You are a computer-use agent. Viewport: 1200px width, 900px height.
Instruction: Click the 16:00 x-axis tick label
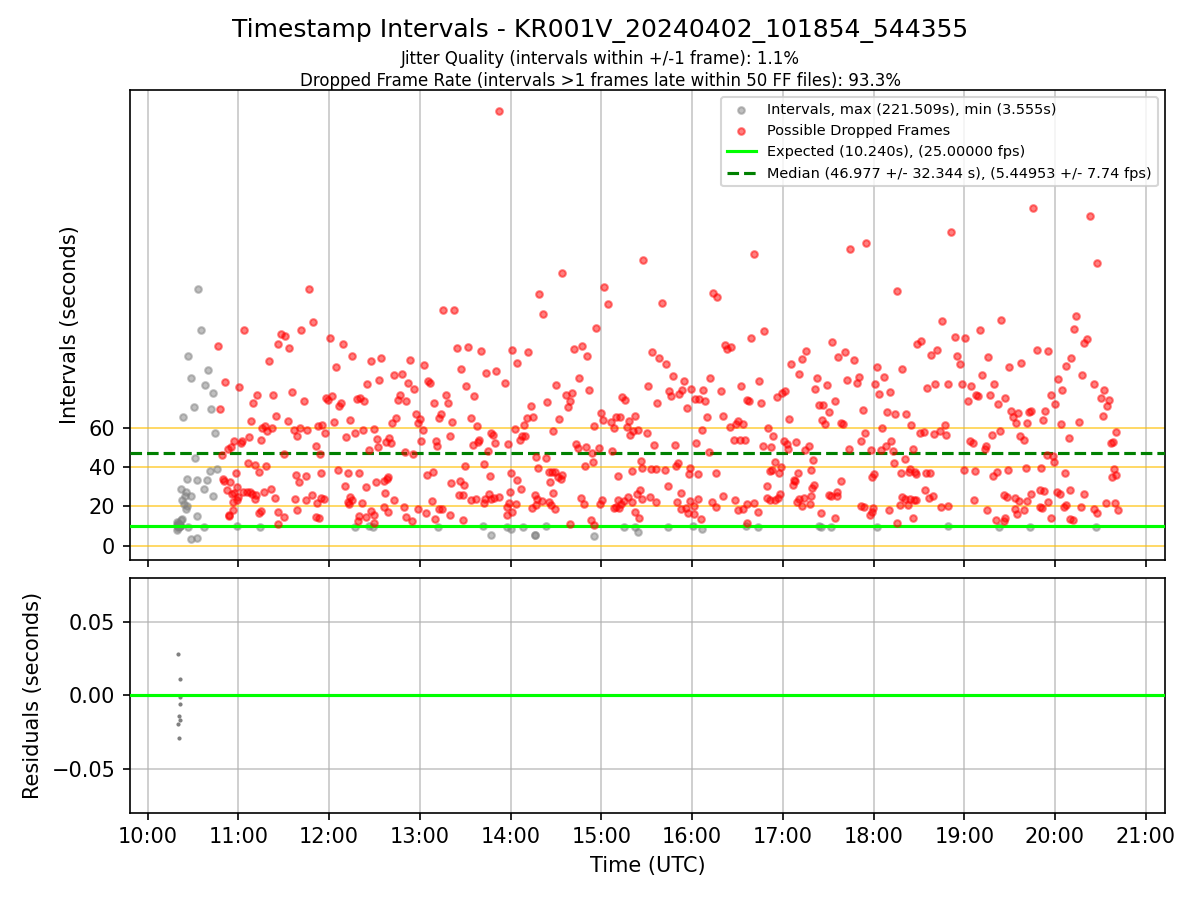pos(692,835)
